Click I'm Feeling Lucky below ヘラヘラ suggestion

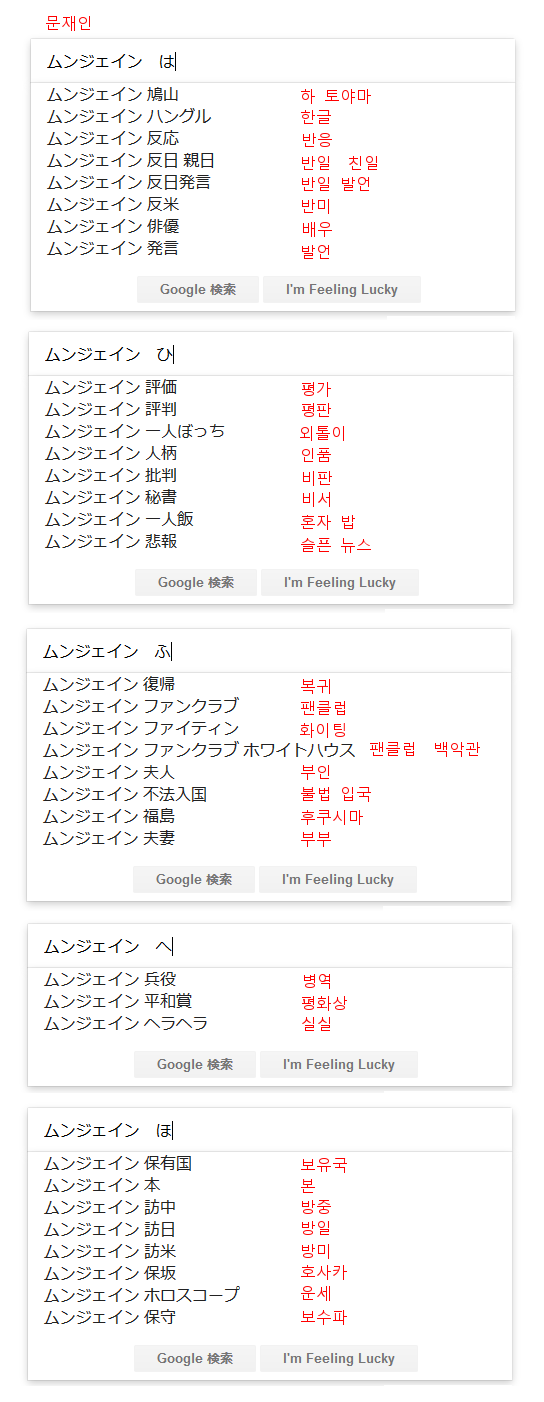tap(339, 1065)
